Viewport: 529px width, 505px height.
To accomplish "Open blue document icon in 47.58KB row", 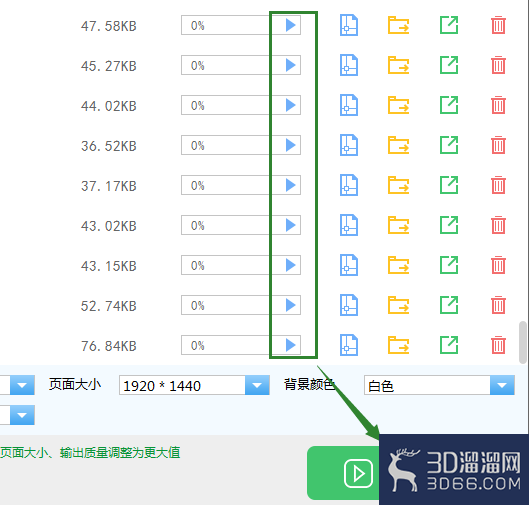I will coord(349,25).
